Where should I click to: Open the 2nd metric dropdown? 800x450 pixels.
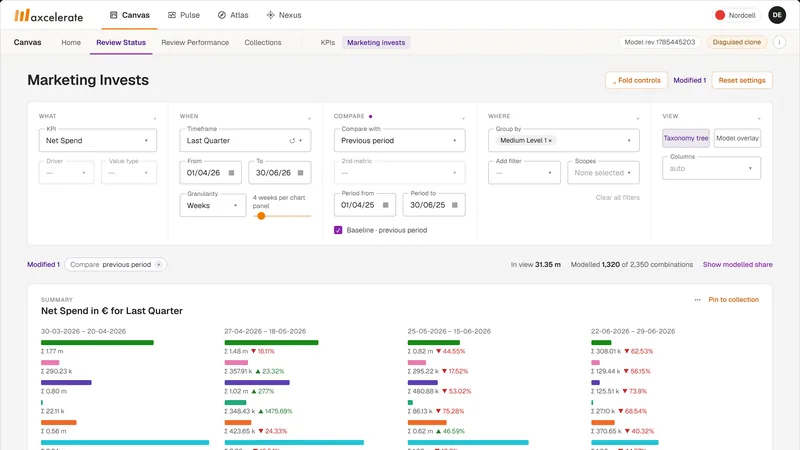[399, 172]
